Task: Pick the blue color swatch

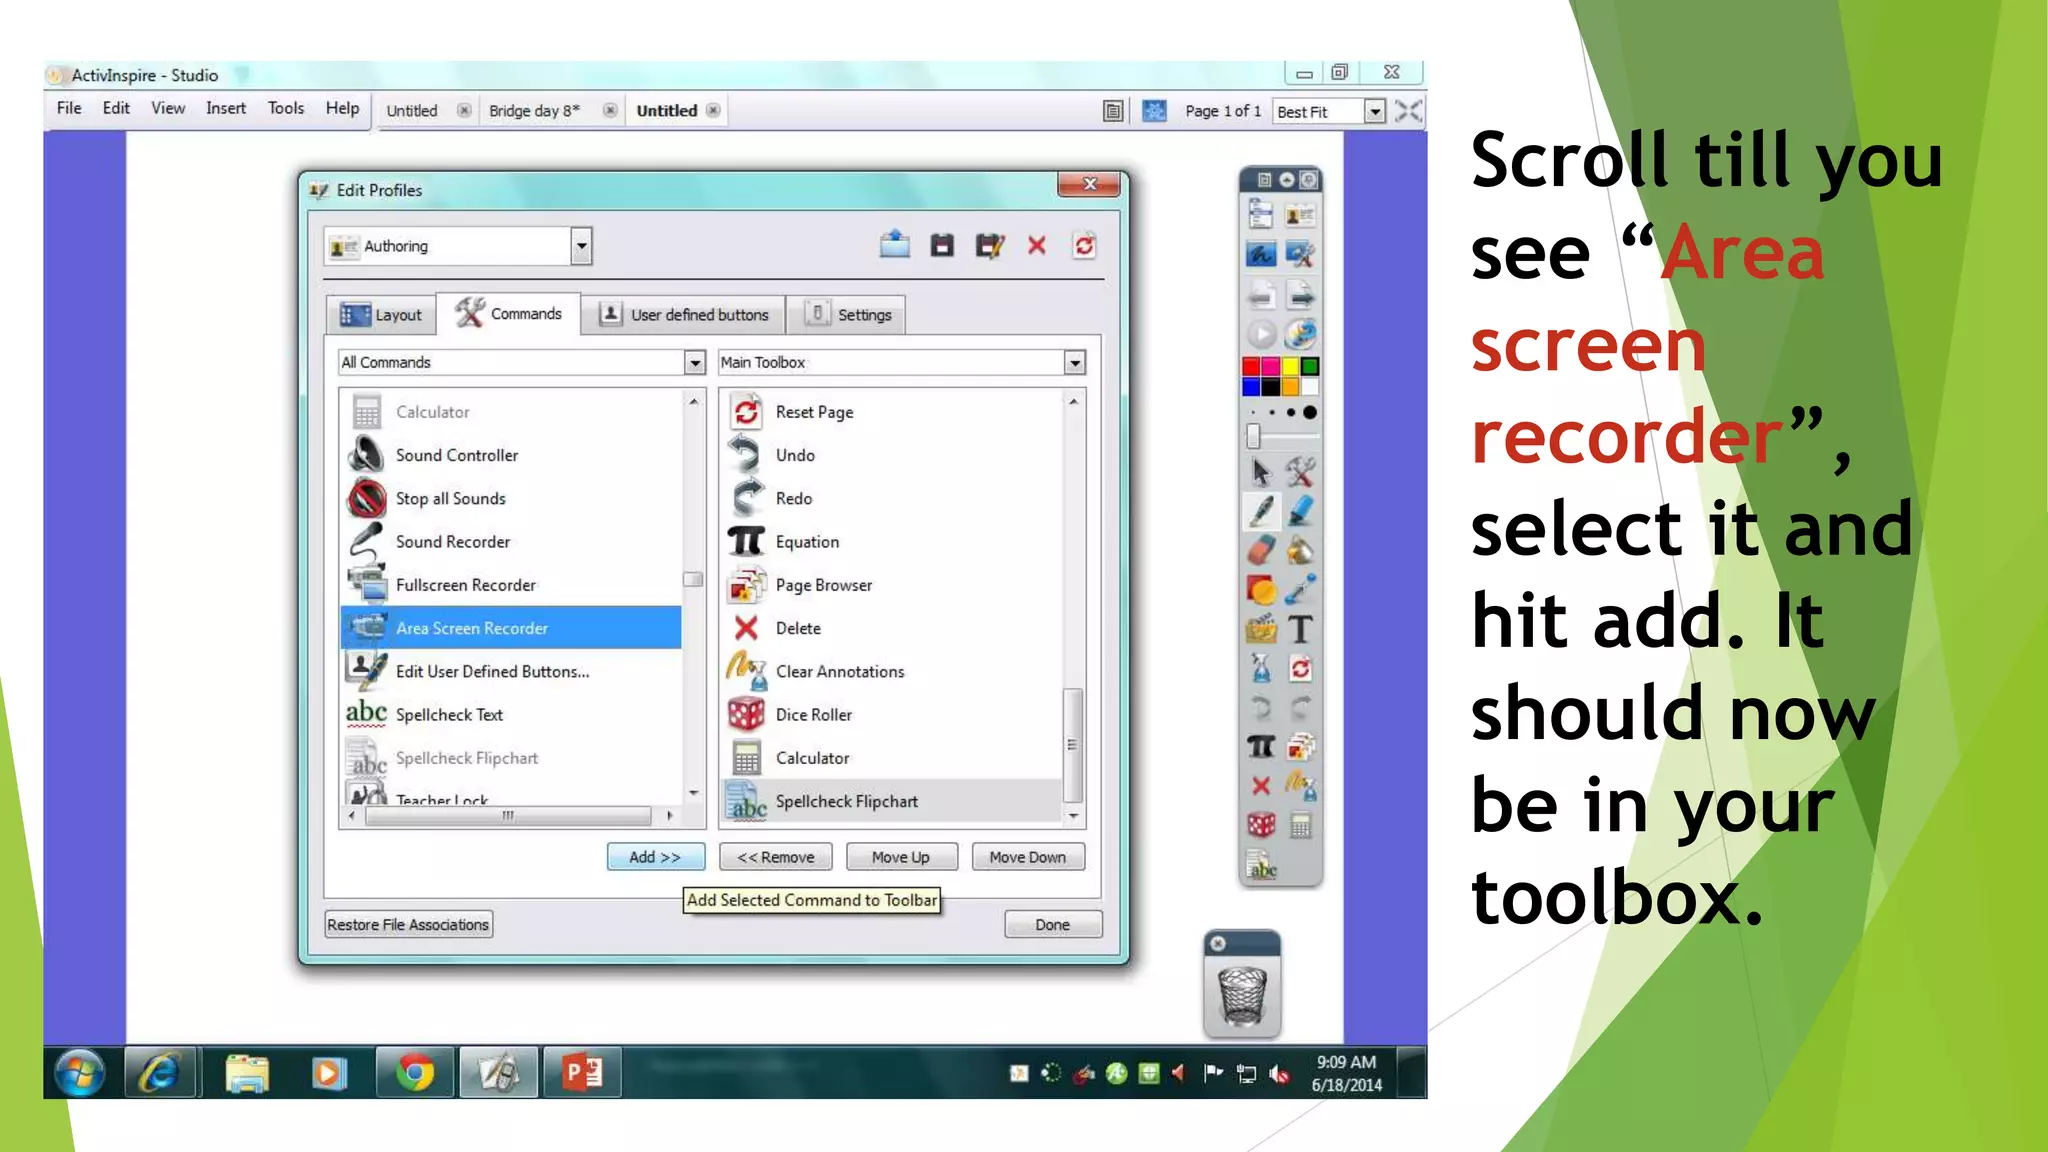Action: [1251, 386]
